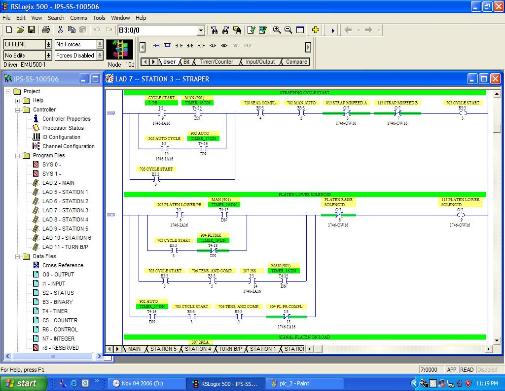Switch to the Input/Output instruction tab

click(x=260, y=62)
